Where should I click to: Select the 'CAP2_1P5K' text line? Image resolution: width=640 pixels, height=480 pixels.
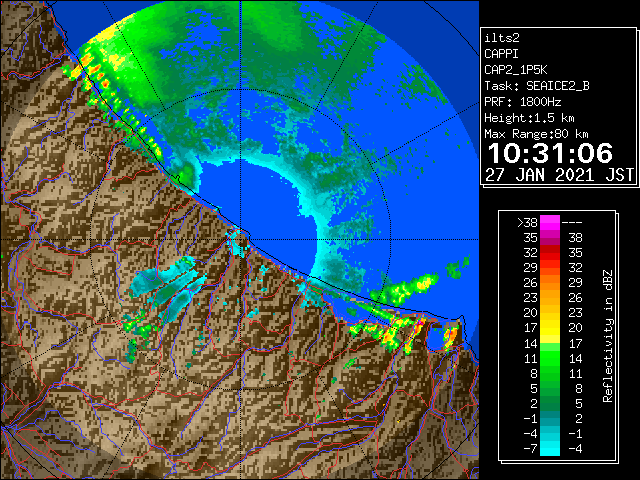[516, 70]
